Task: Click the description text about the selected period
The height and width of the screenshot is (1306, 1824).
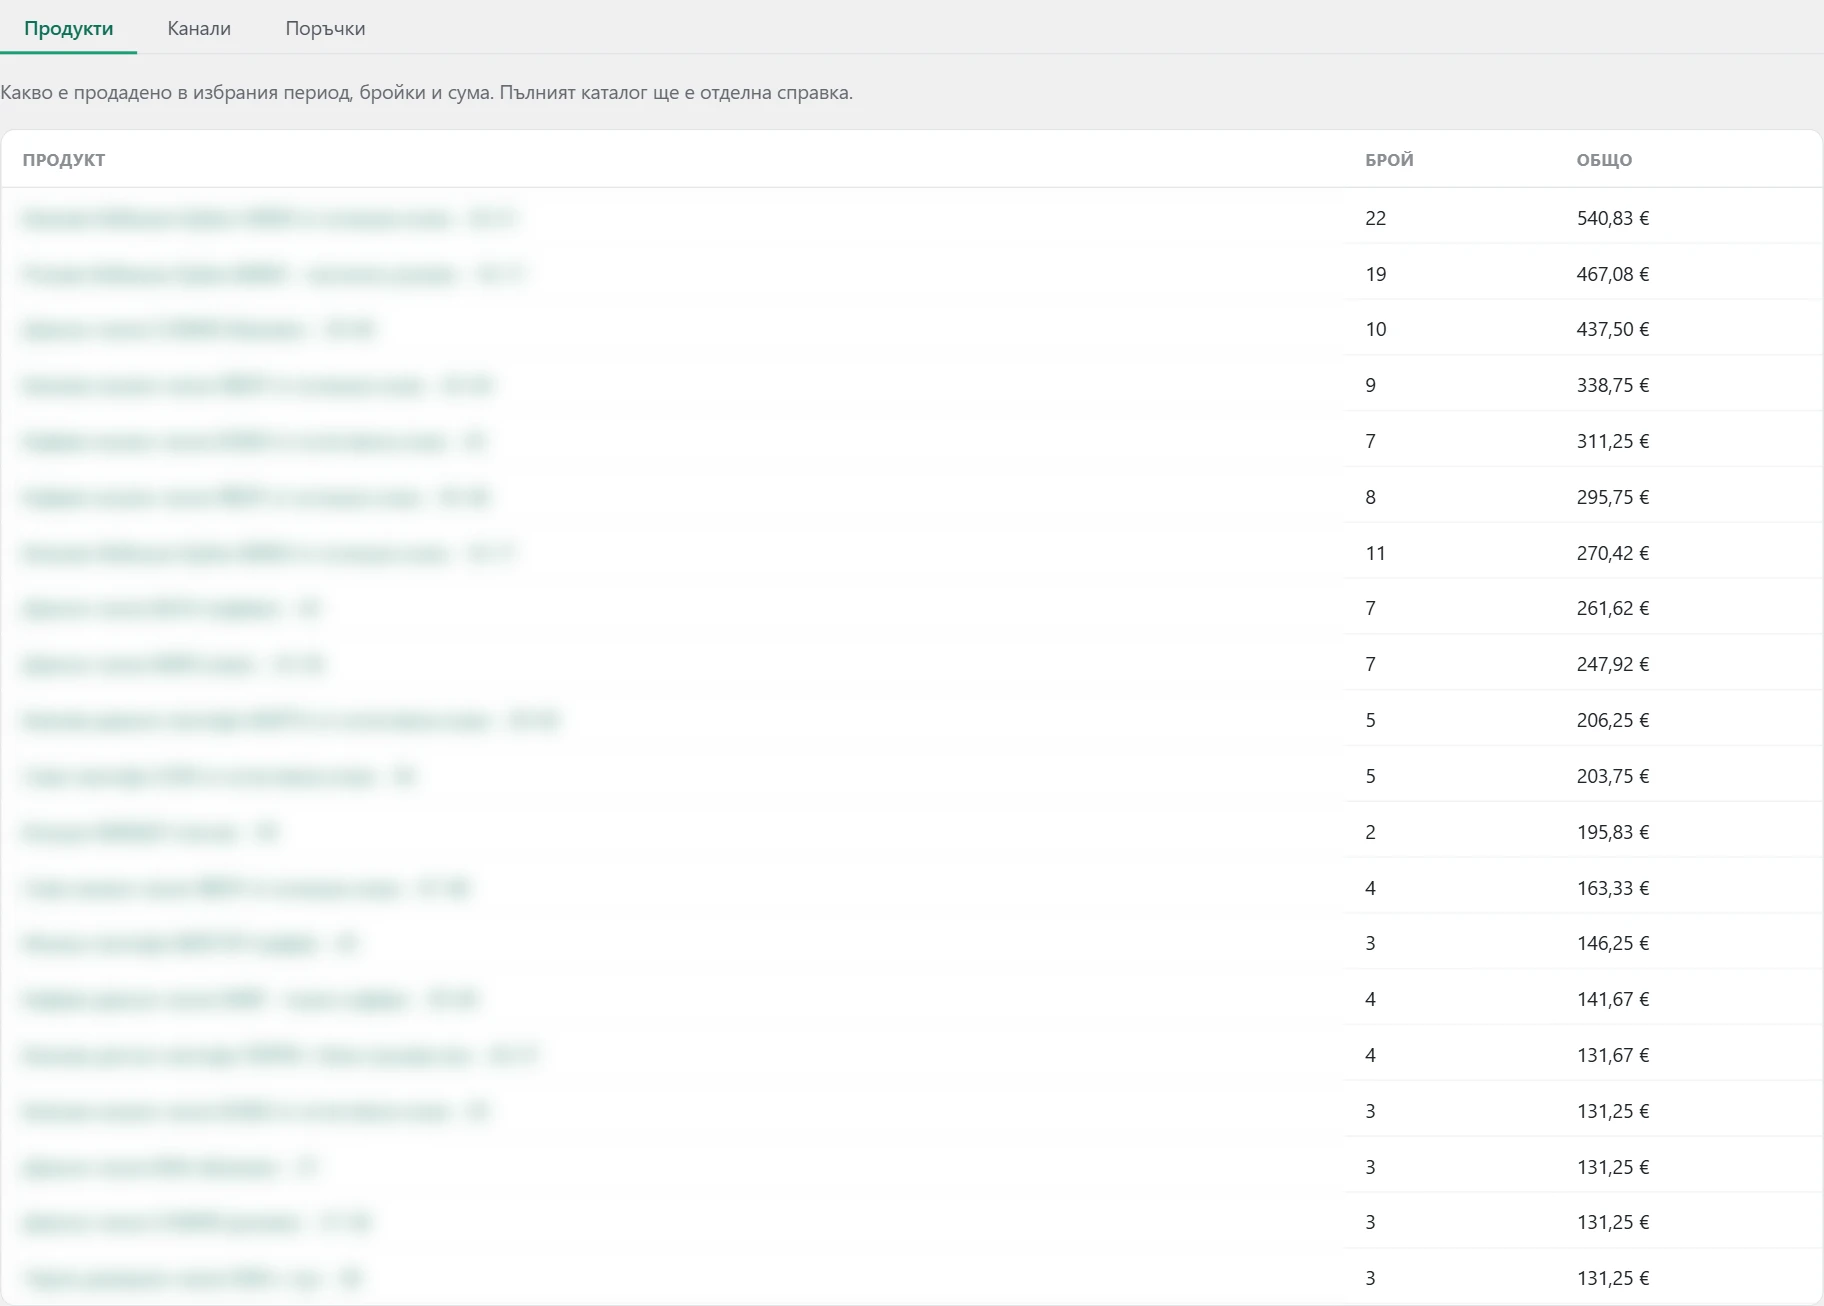Action: pyautogui.click(x=427, y=93)
